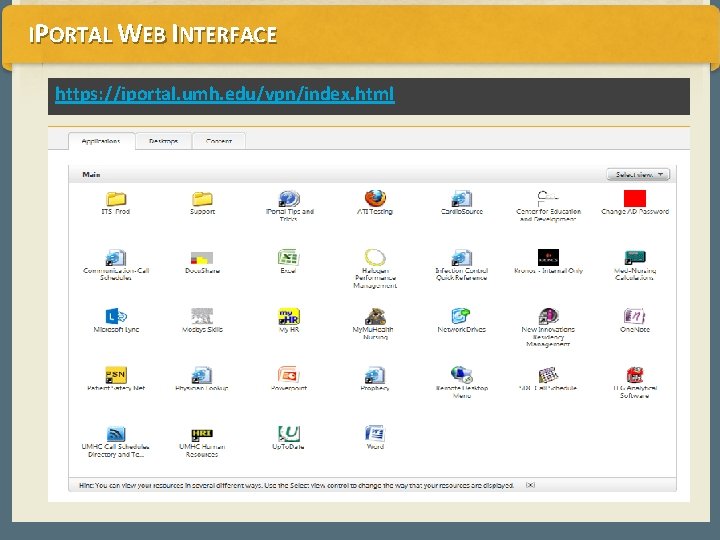Open the ITS Prod folder
720x540 pixels.
(x=116, y=199)
